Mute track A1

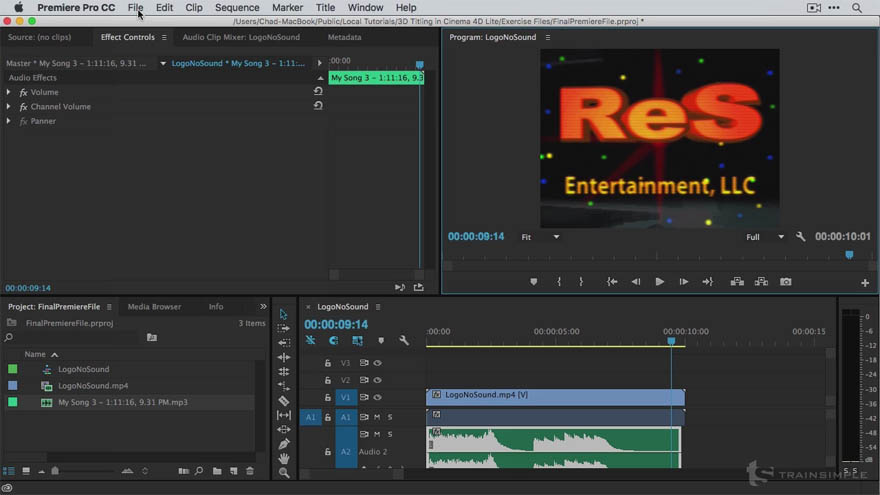coord(377,417)
